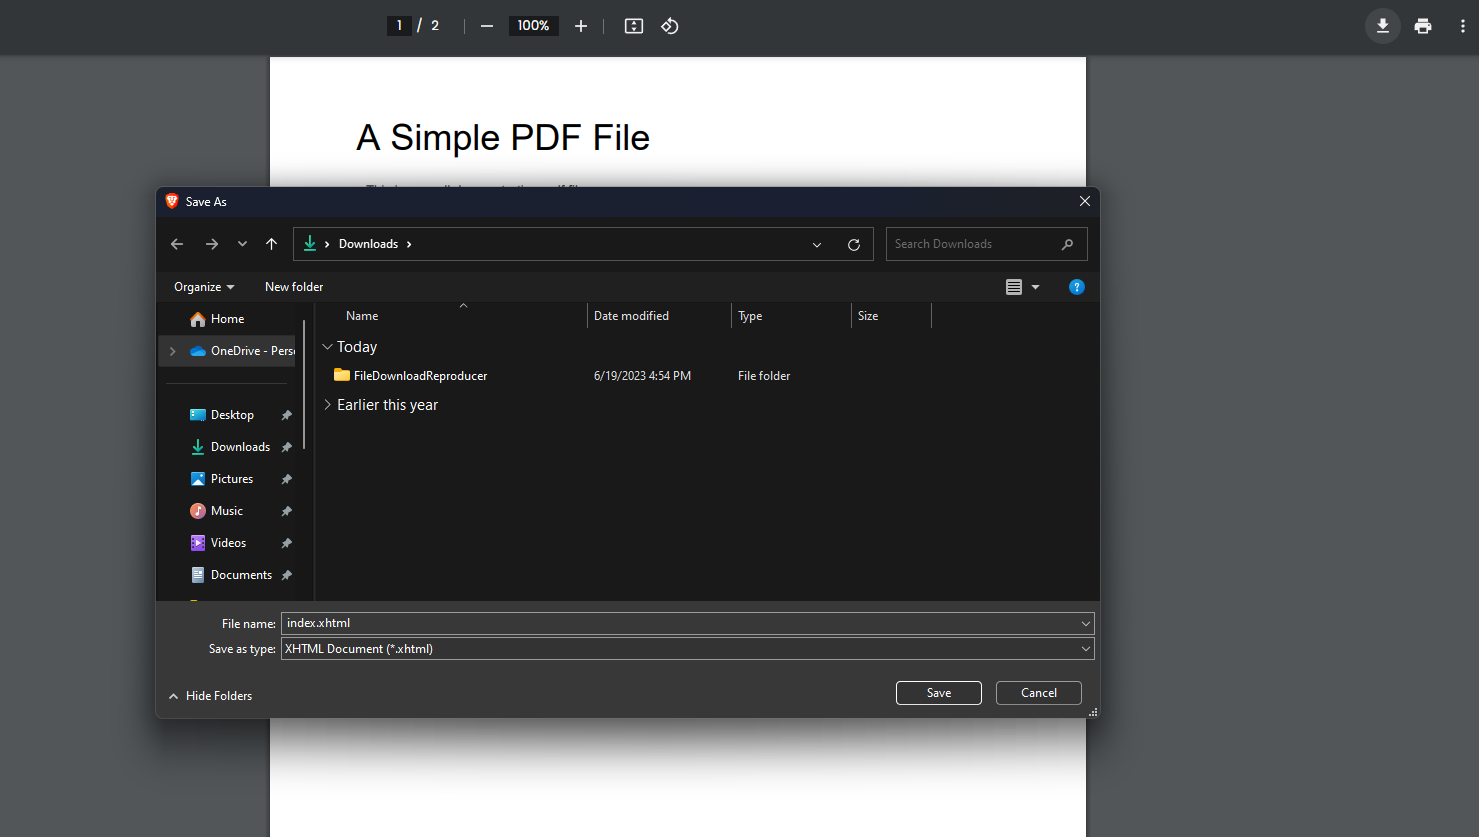The image size is (1479, 837).
Task: Sort files by Date modified
Action: [631, 315]
